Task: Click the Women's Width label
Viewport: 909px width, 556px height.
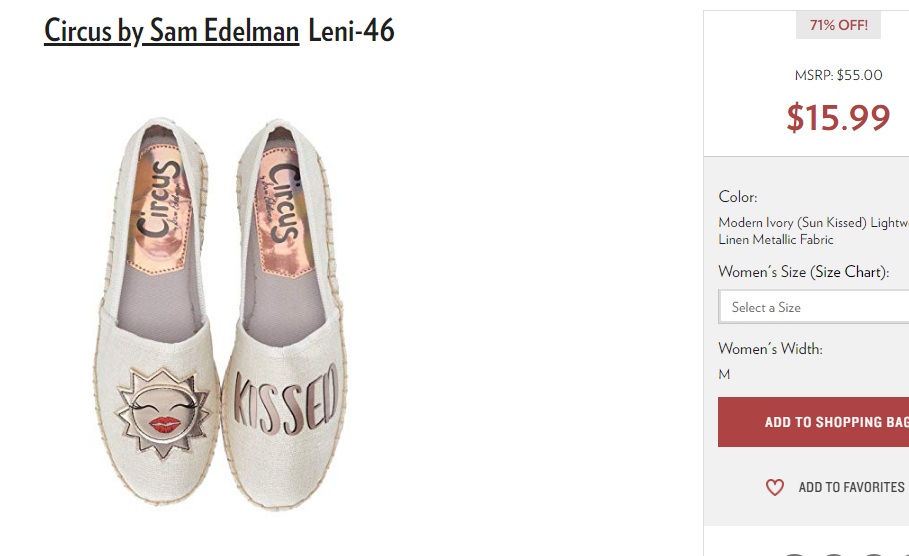Action: pos(770,348)
